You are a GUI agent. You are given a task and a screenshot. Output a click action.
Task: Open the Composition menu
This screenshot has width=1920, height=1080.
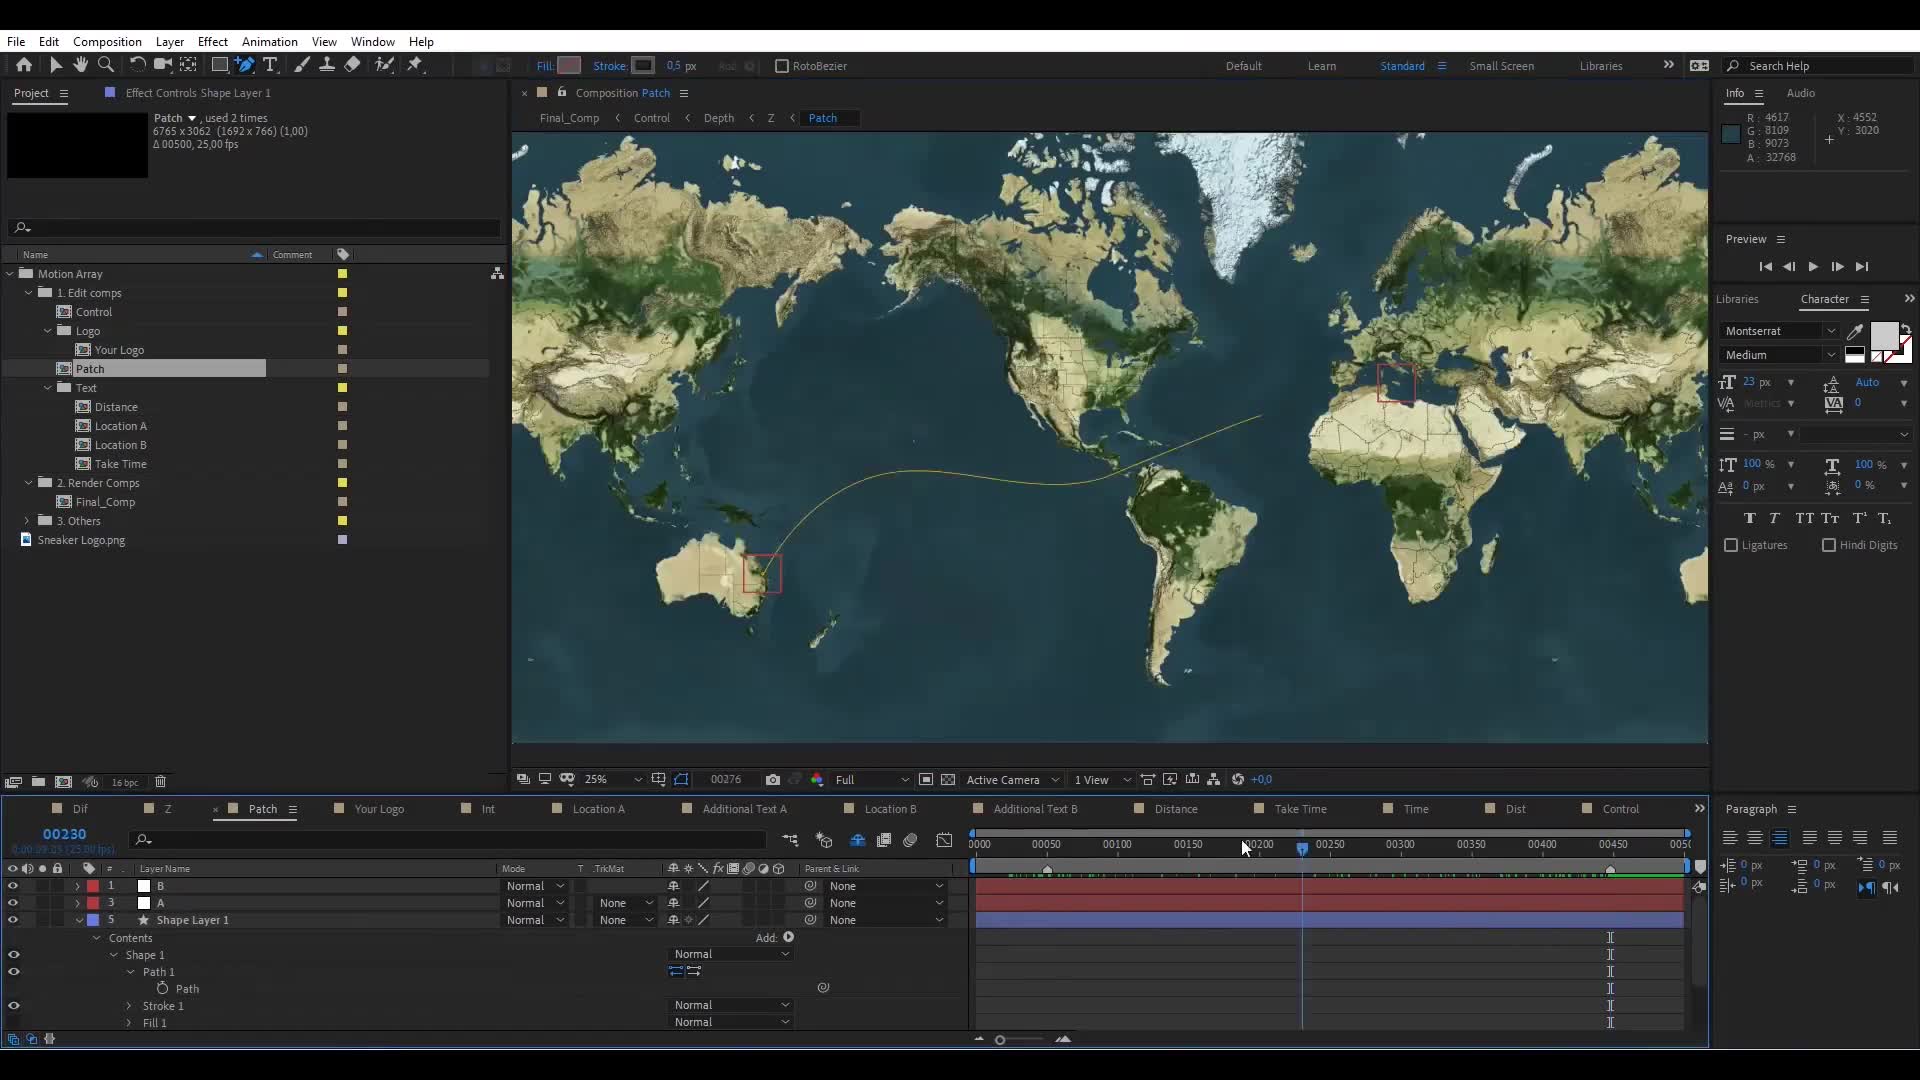tap(107, 41)
